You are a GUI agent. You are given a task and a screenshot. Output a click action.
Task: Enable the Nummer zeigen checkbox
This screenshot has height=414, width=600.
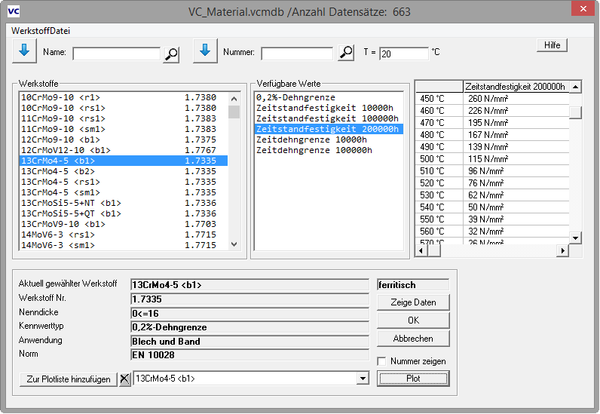[x=382, y=360]
